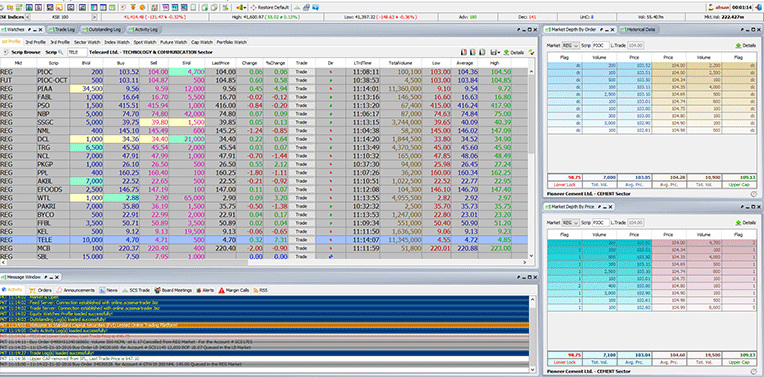Click the Board Meetings icon tab
This screenshot has height=377, width=764.
(173, 290)
